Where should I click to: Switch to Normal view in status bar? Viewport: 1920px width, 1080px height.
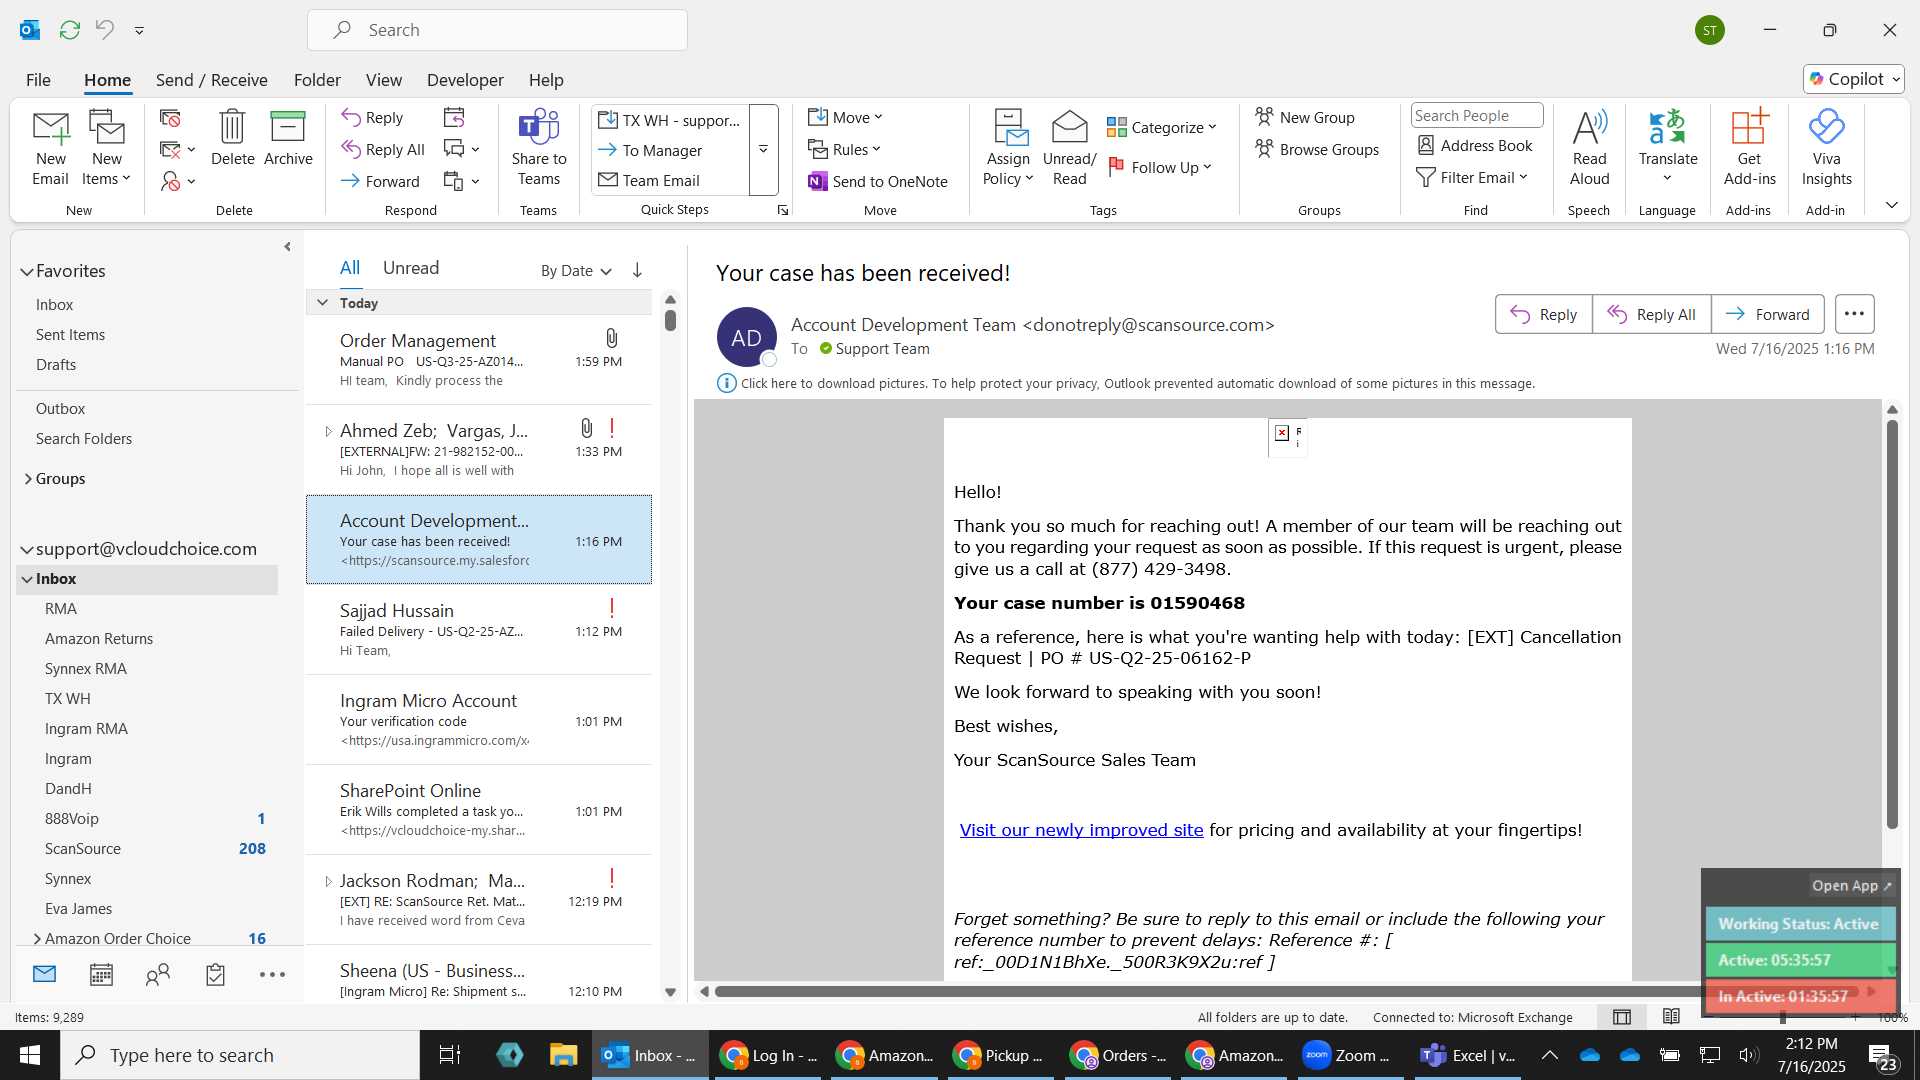pyautogui.click(x=1622, y=1017)
